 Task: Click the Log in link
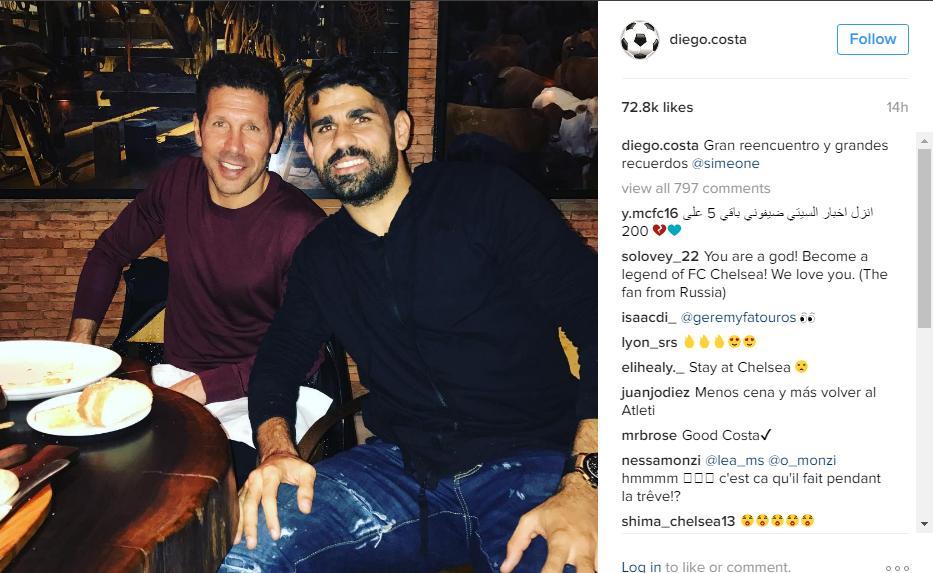pos(641,567)
